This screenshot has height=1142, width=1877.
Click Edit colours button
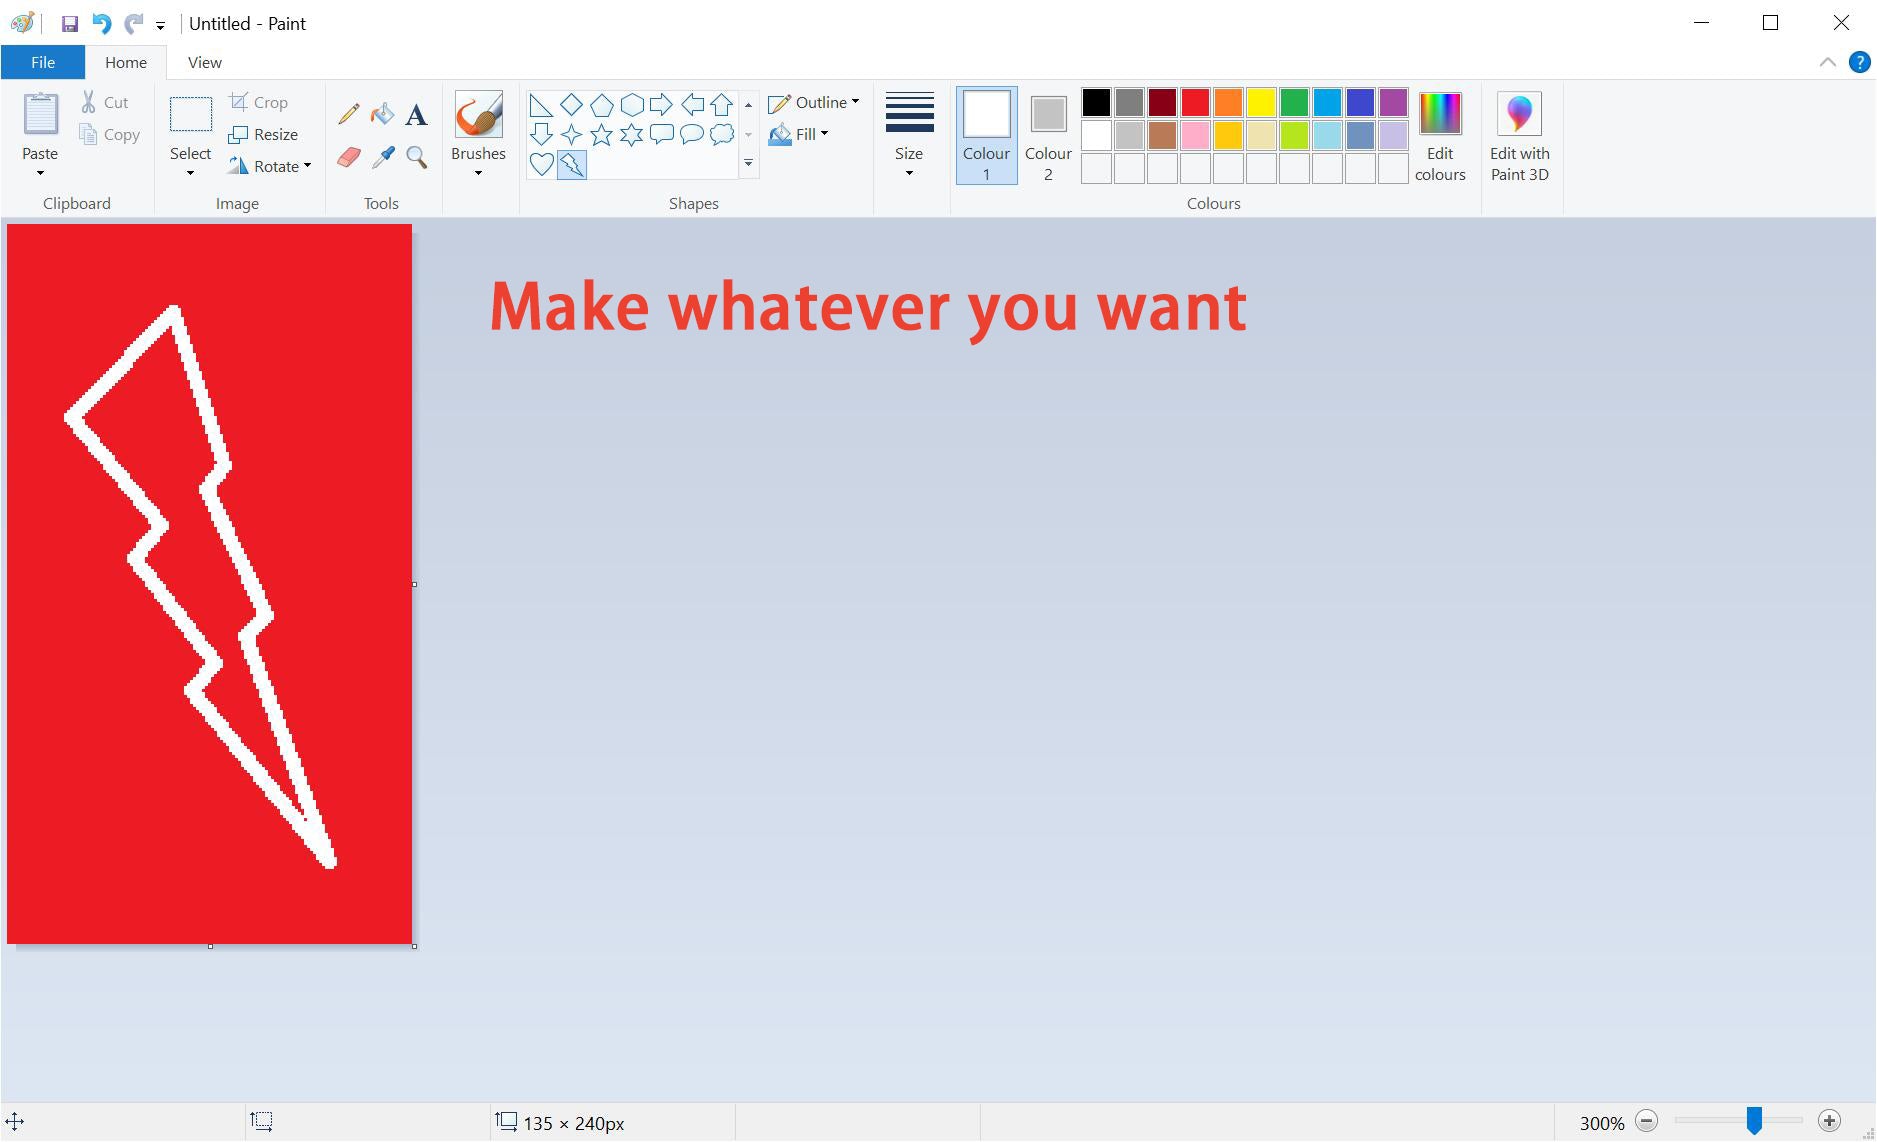(1440, 134)
